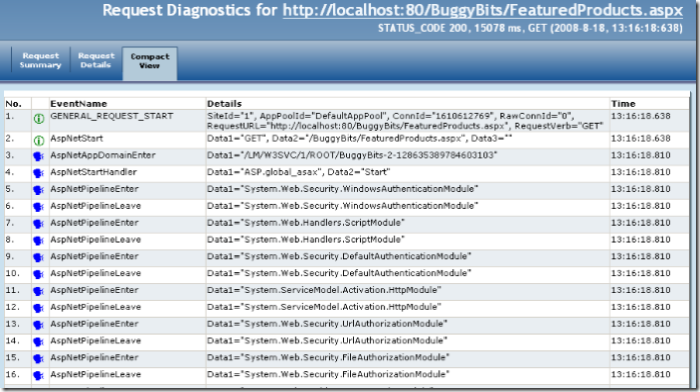This screenshot has height=392, width=700.
Task: Click the event icon in row 13
Action: click(38, 325)
